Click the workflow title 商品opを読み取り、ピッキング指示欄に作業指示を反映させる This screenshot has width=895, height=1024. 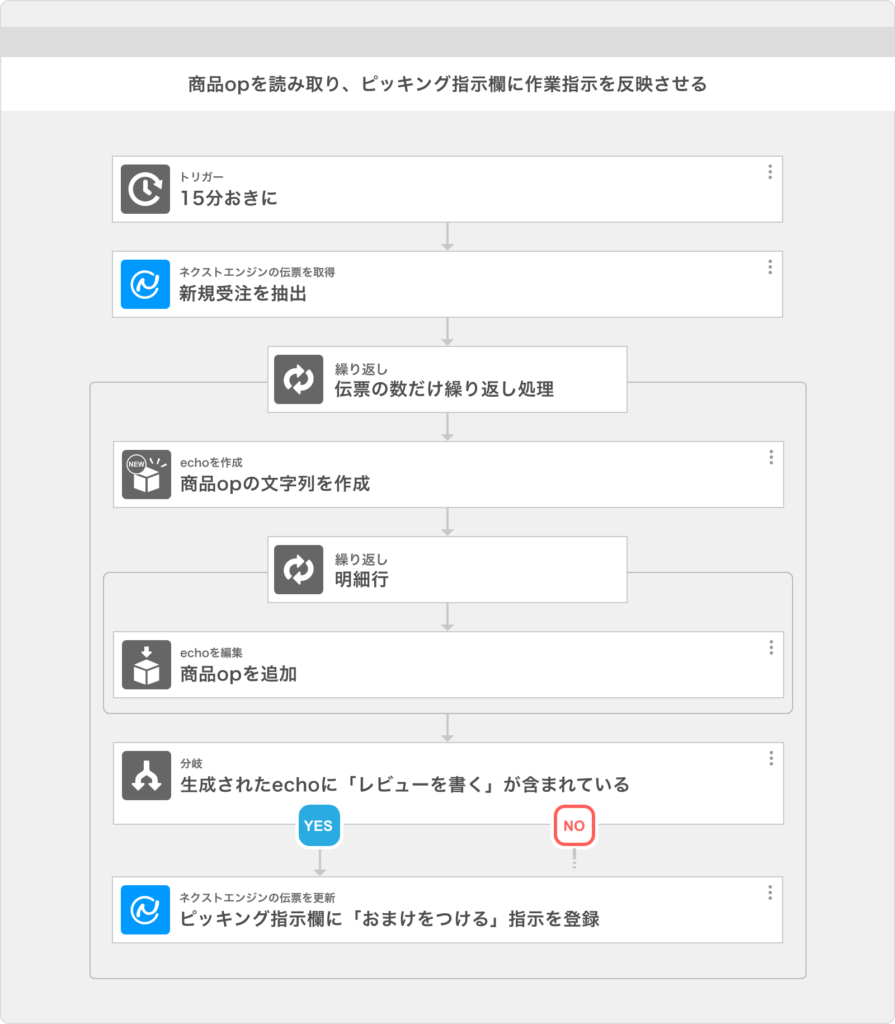448,84
